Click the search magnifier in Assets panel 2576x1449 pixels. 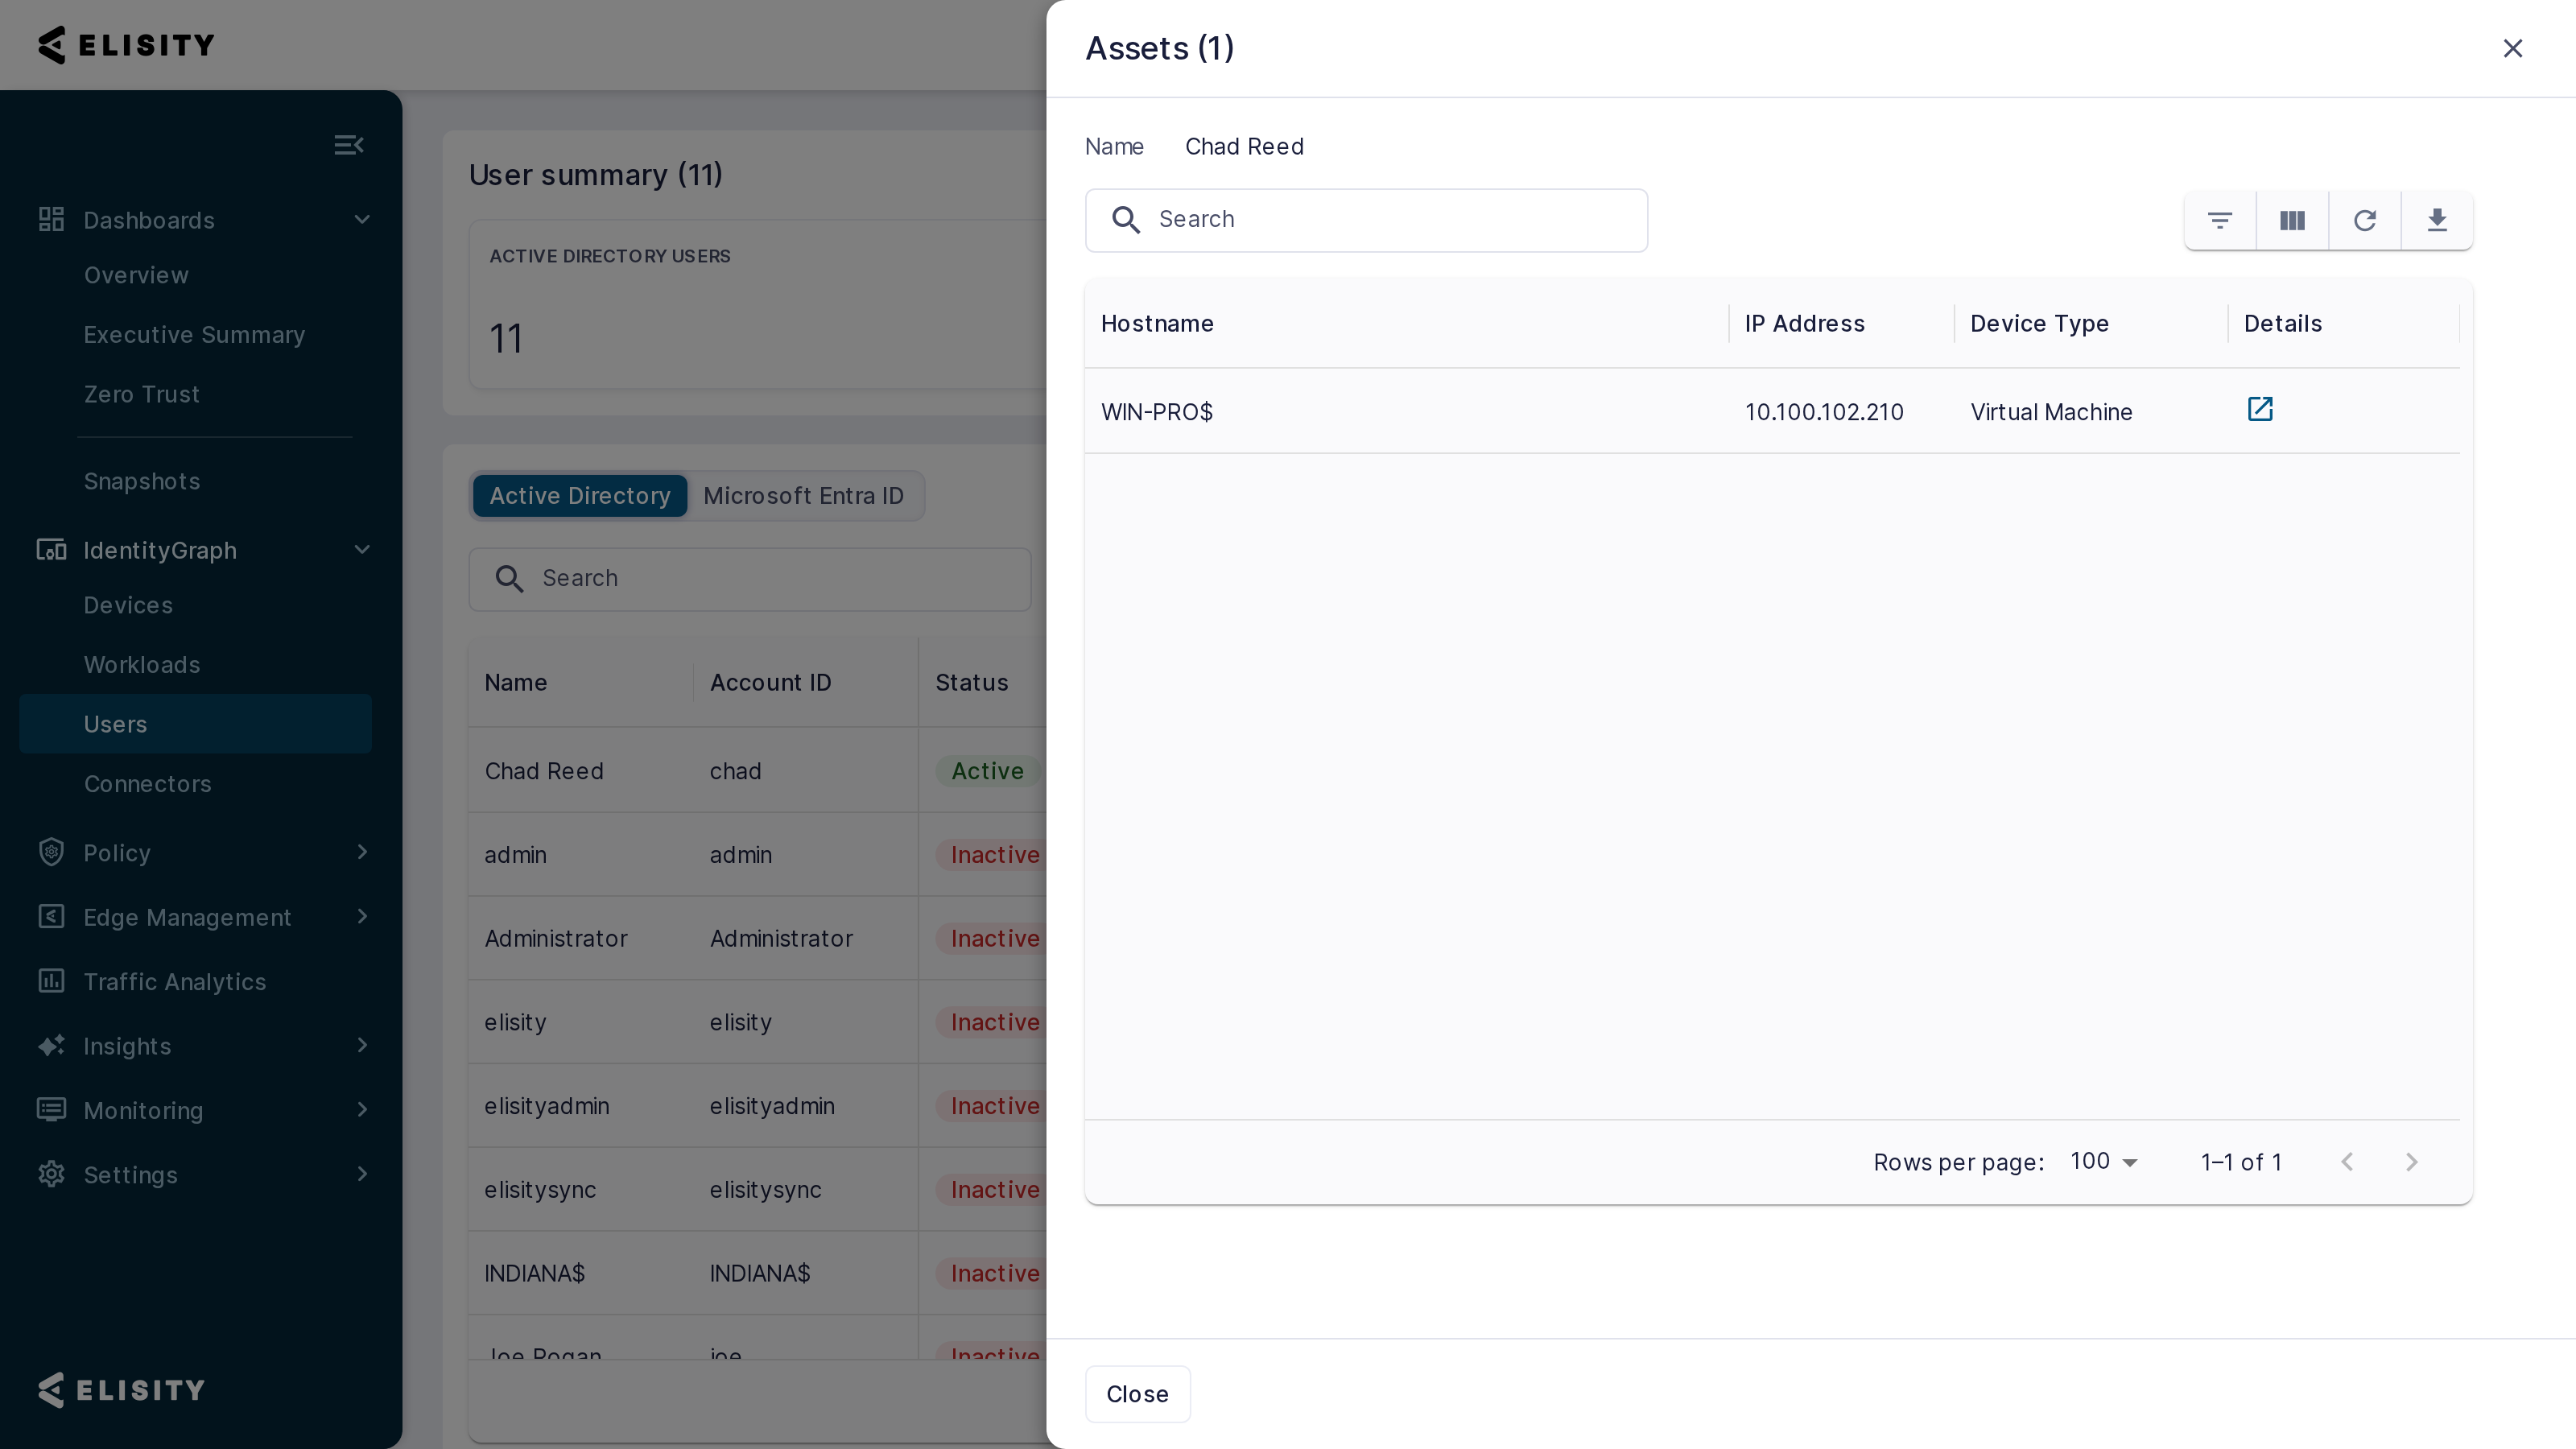click(x=1126, y=220)
